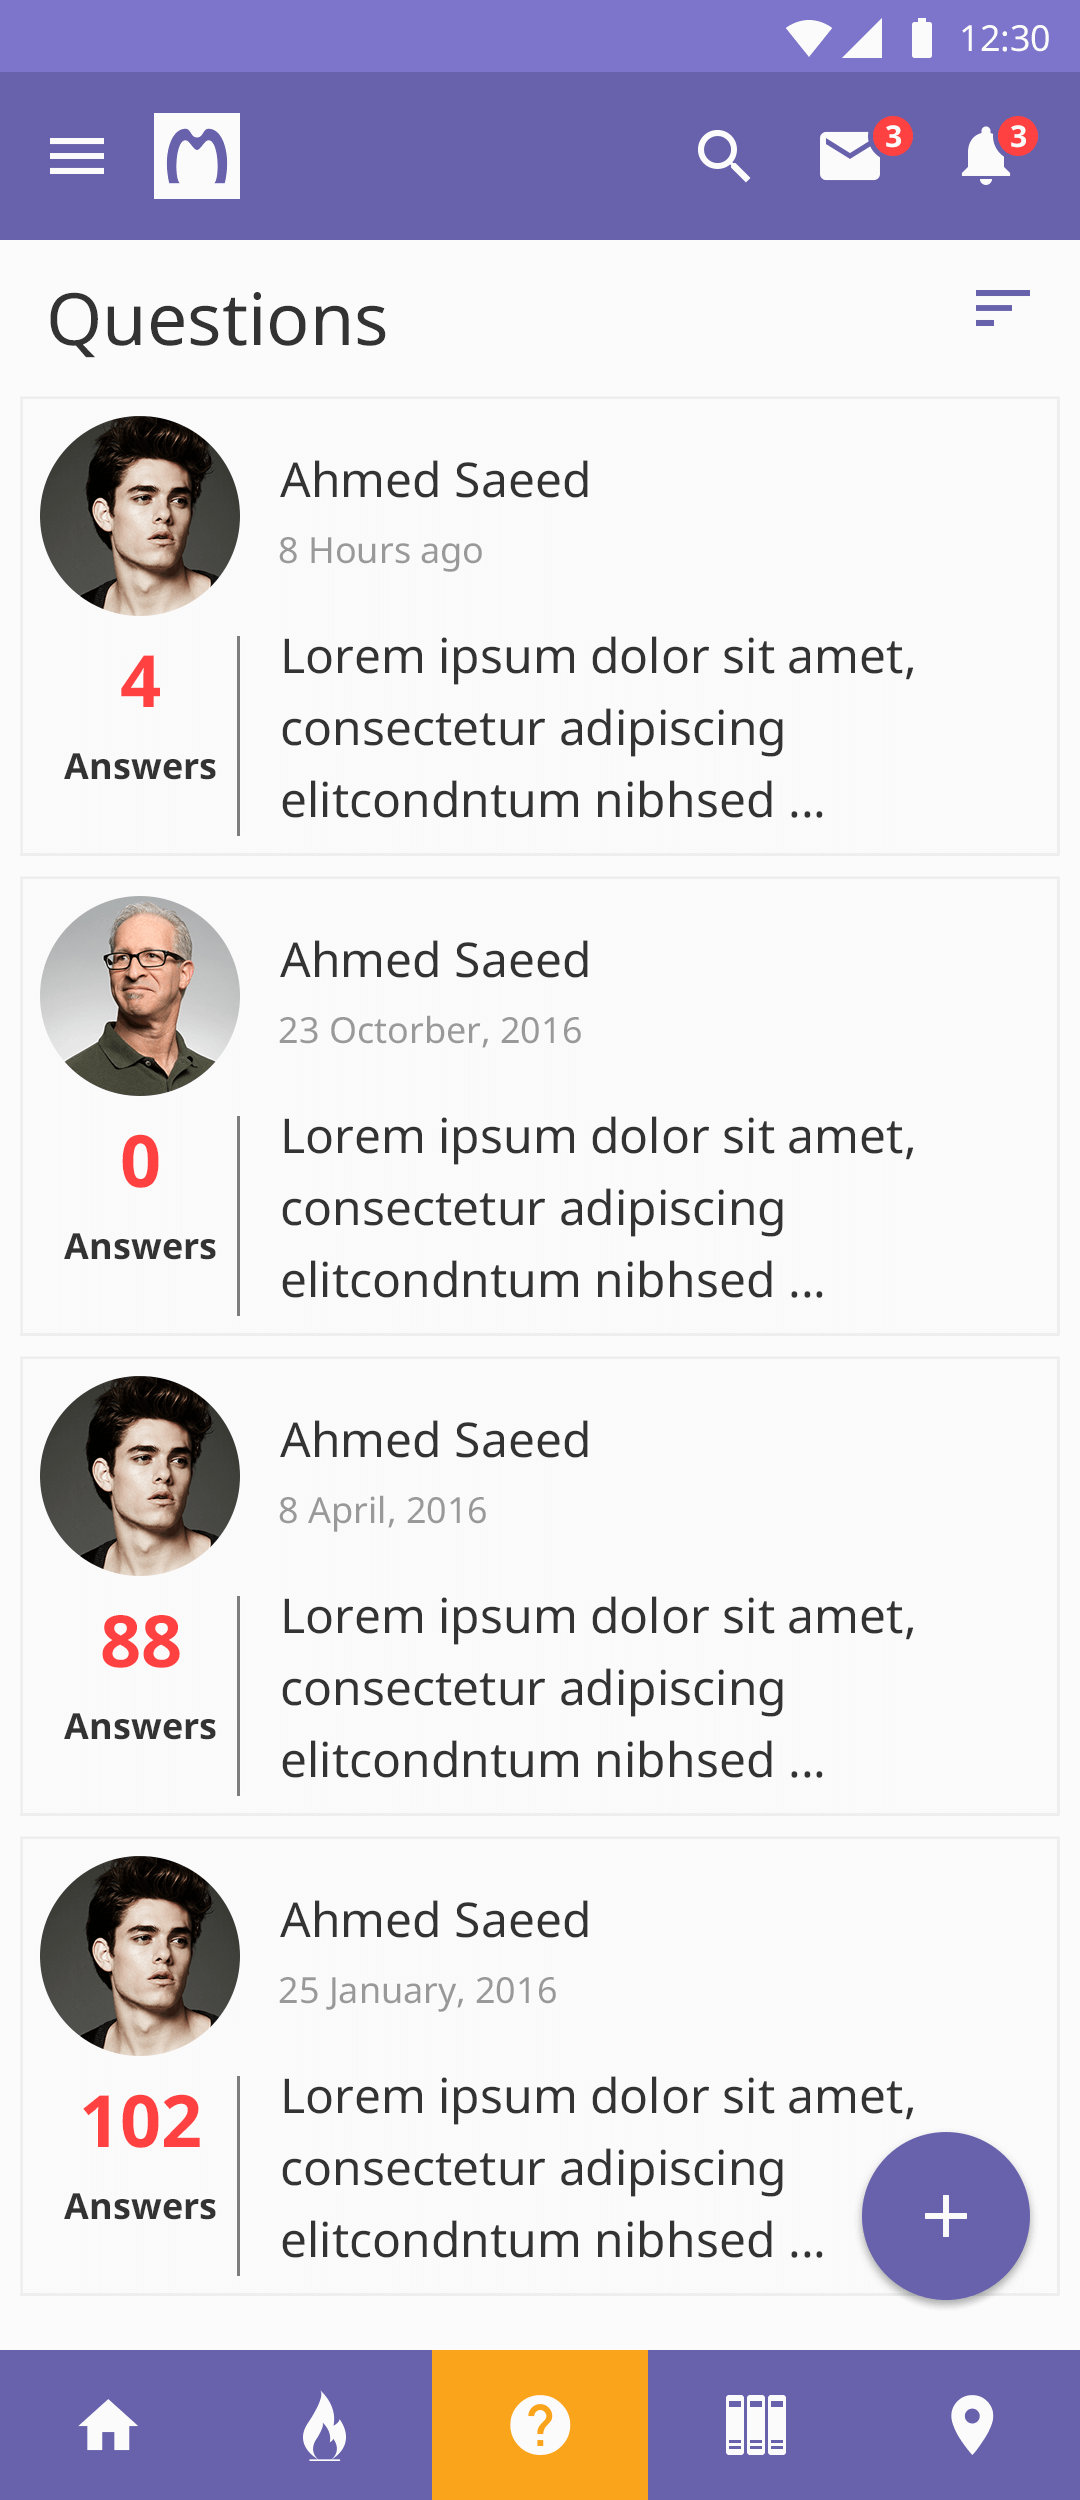The image size is (1080, 2500).
Task: Open the library books tab
Action: pos(756,2425)
